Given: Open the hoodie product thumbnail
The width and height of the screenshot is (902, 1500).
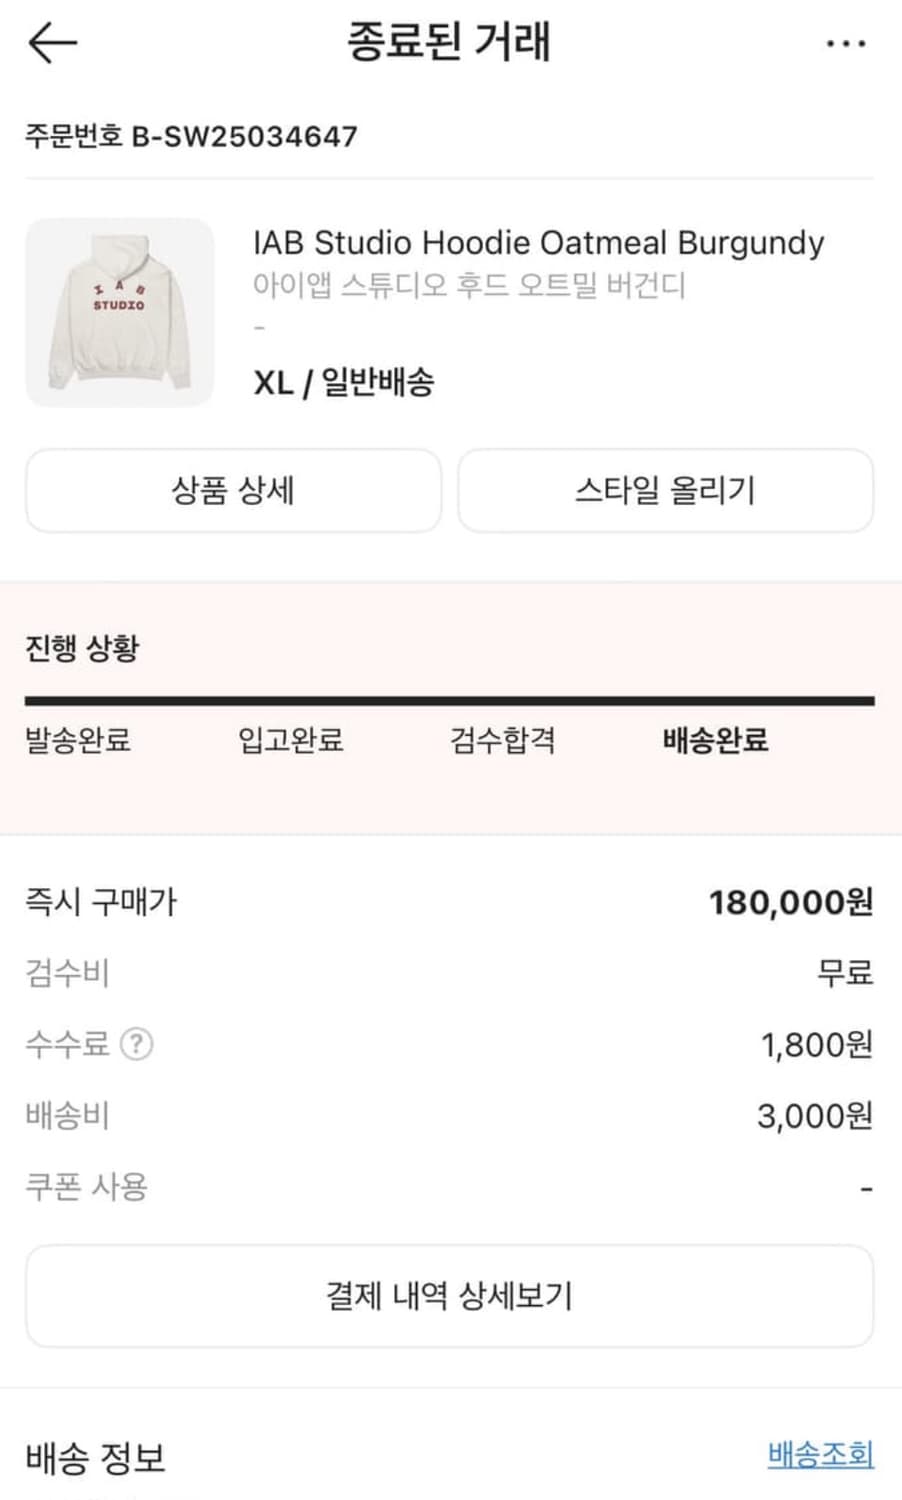Looking at the screenshot, I should [120, 313].
